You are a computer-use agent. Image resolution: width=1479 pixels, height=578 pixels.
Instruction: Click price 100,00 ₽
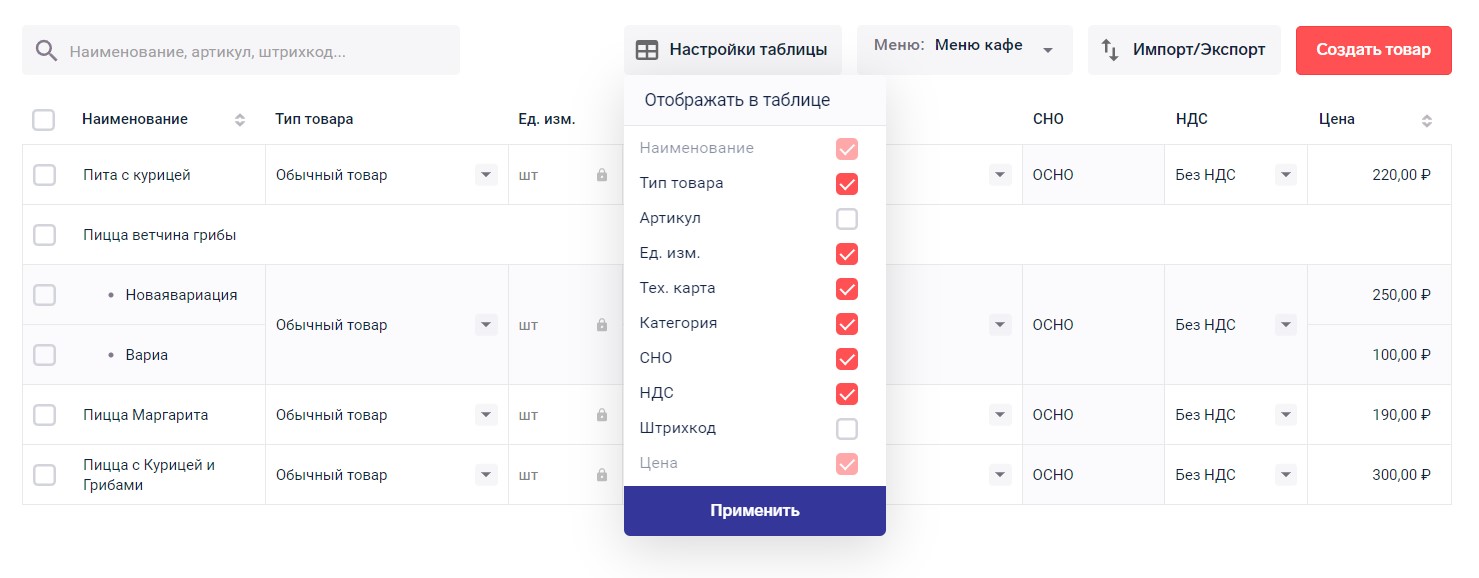(1402, 355)
